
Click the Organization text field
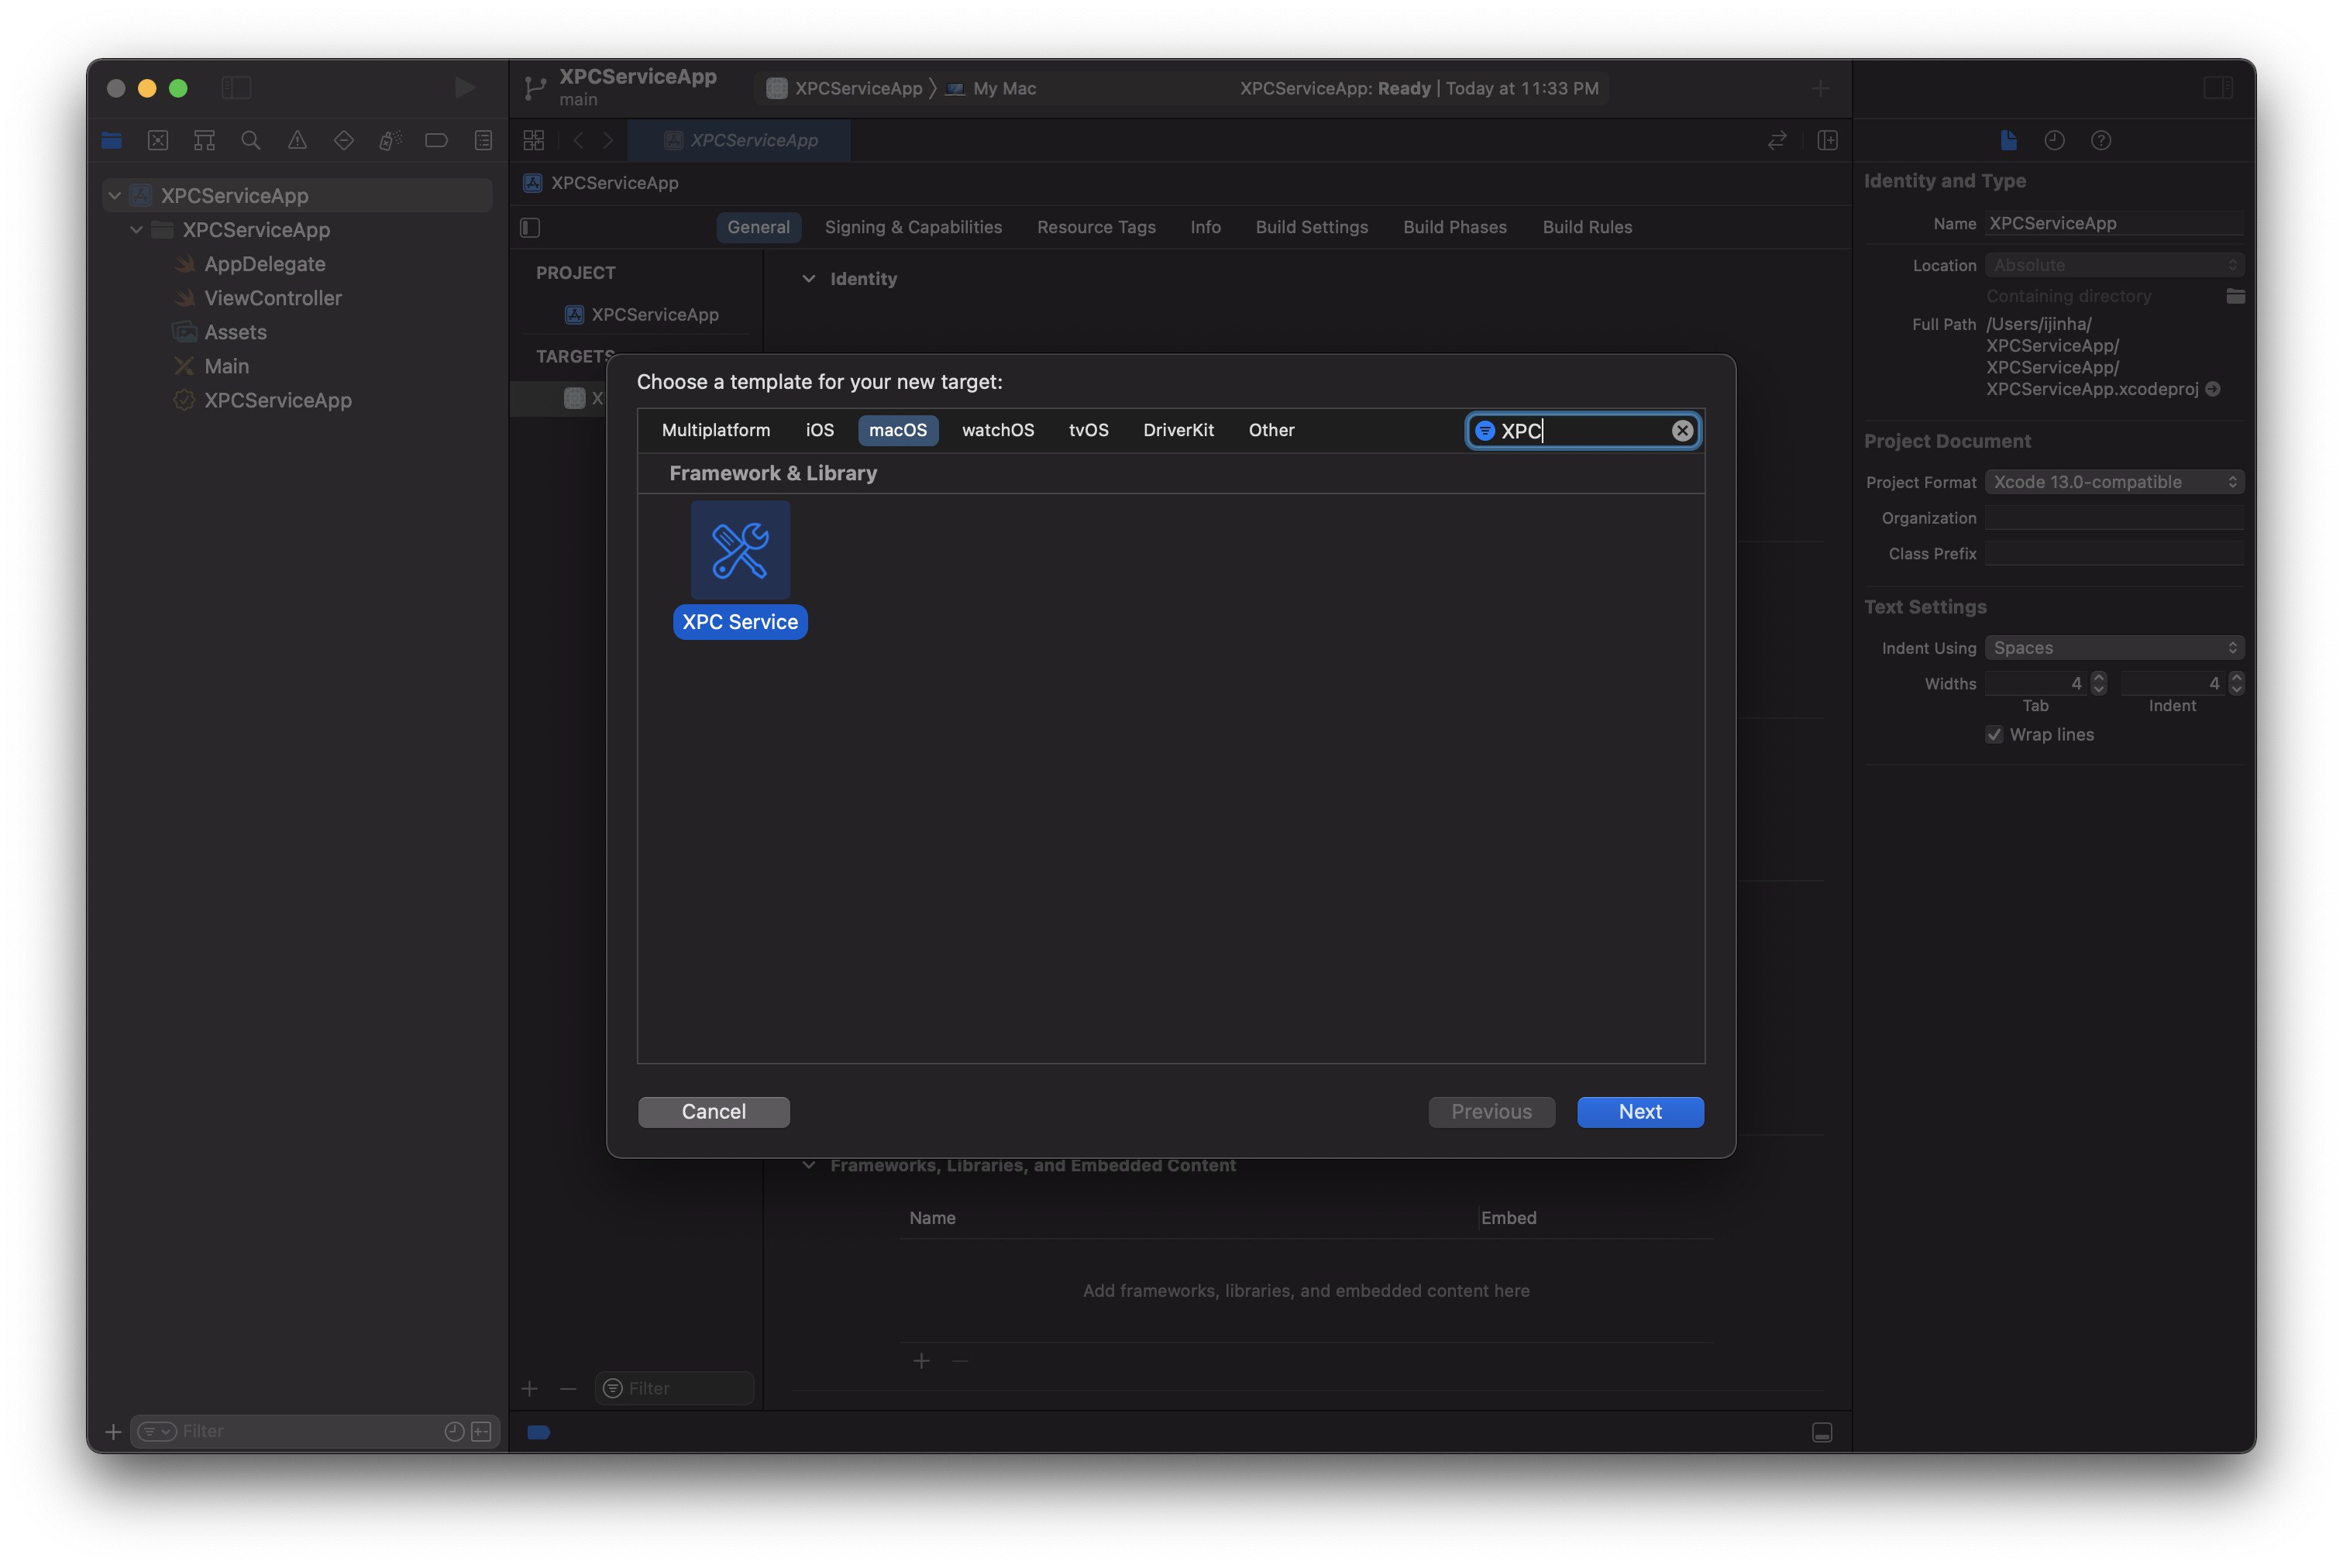[x=2114, y=518]
